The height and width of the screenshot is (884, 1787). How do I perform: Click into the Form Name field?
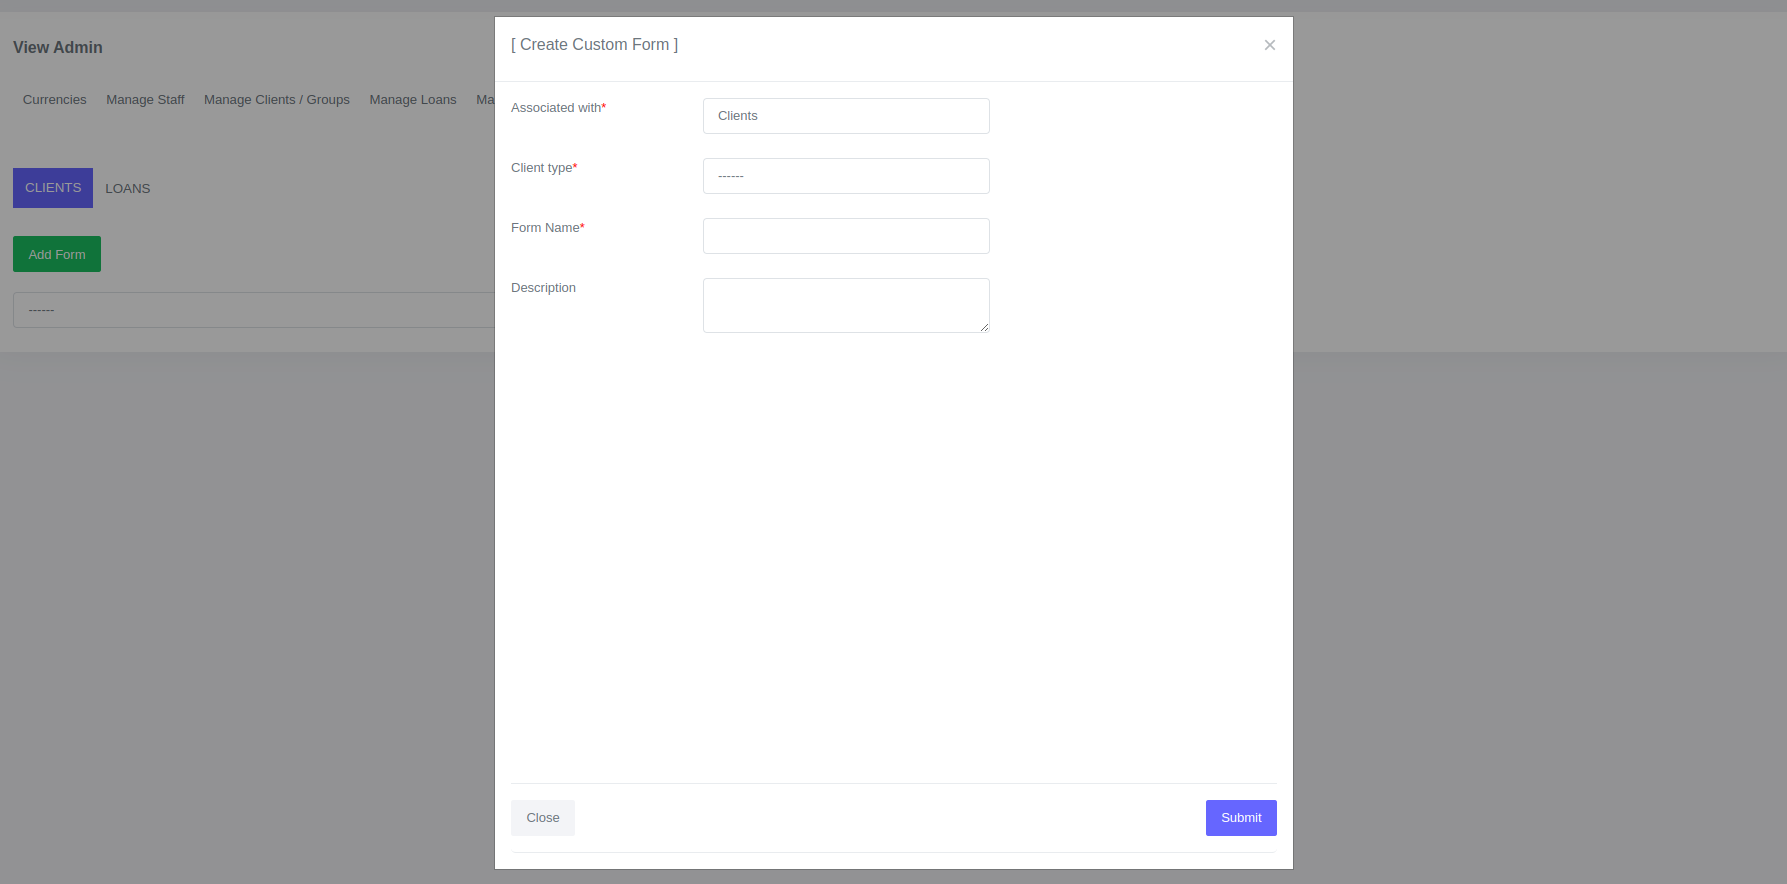tap(846, 236)
